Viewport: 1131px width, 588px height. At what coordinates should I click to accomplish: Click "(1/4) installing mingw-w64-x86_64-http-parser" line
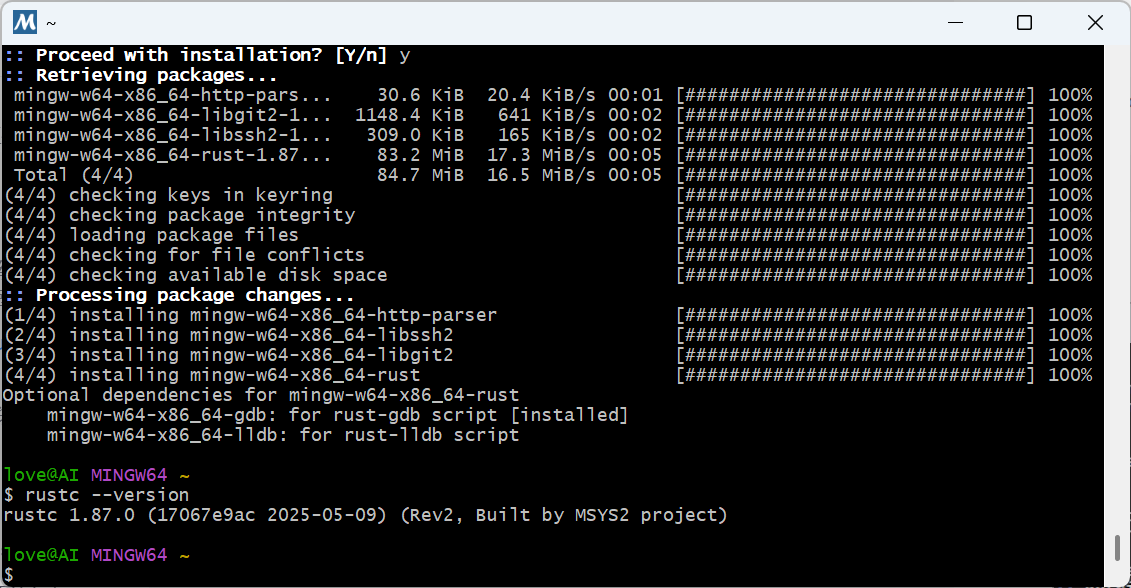pyautogui.click(x=250, y=315)
